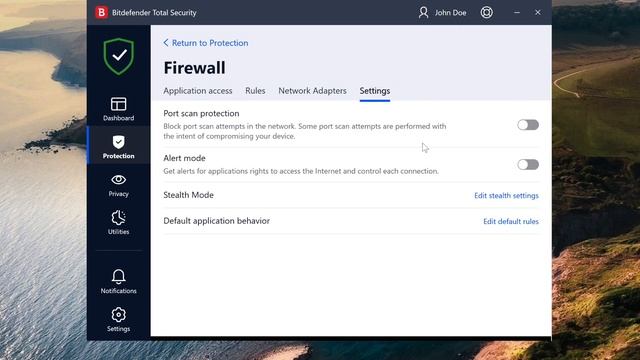Open the Network Adapters tab
640x360 pixels.
coord(312,91)
